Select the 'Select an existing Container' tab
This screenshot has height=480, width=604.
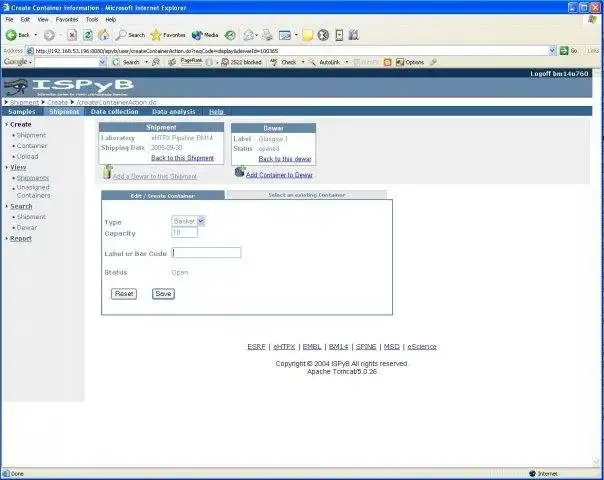pyautogui.click(x=307, y=195)
